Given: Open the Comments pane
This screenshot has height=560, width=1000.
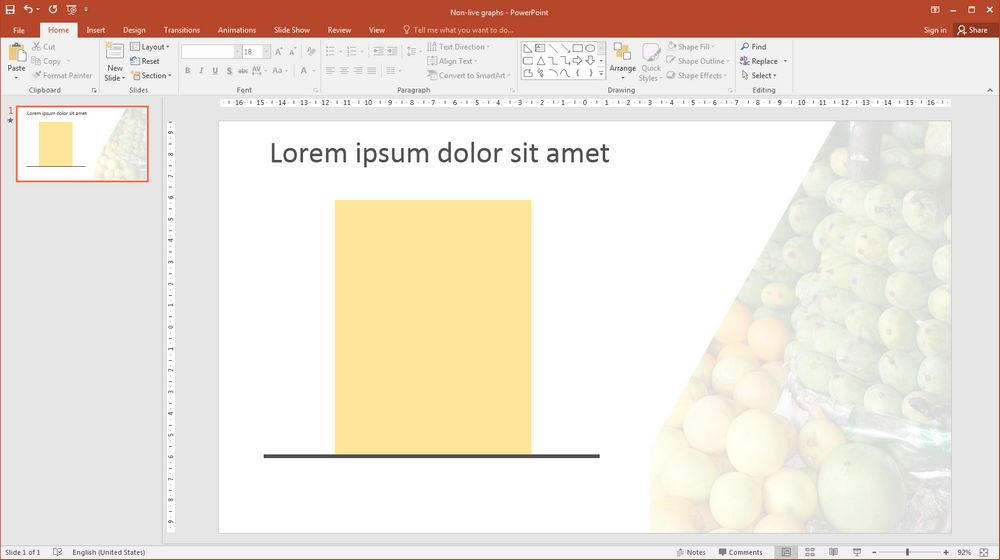Looking at the screenshot, I should (740, 552).
